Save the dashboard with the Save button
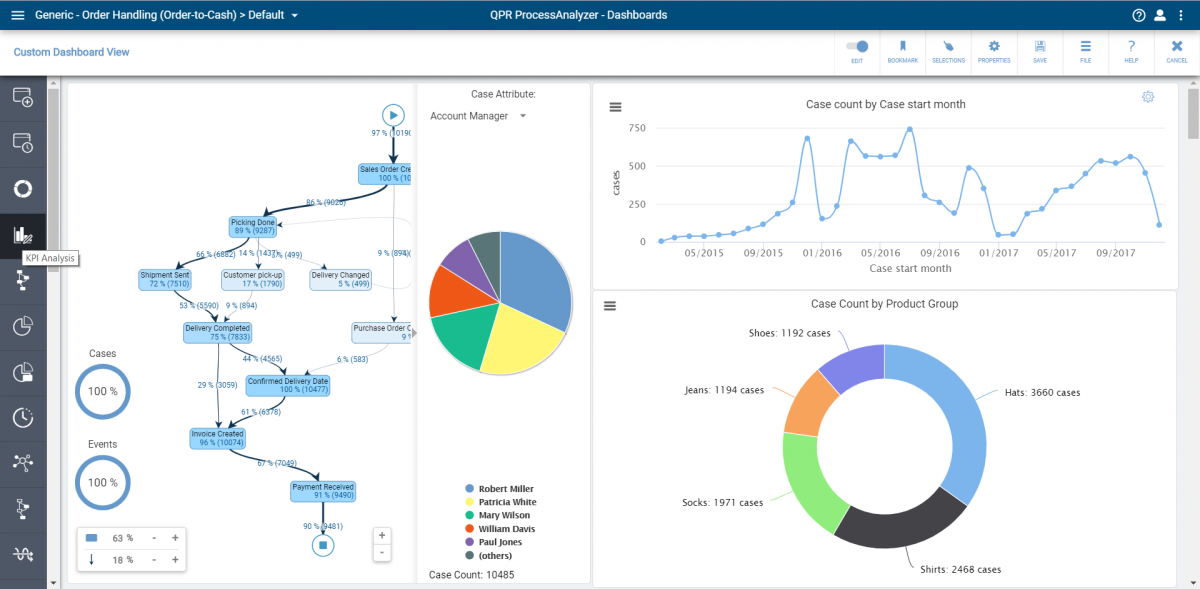The height and width of the screenshot is (589, 1200). click(1040, 52)
